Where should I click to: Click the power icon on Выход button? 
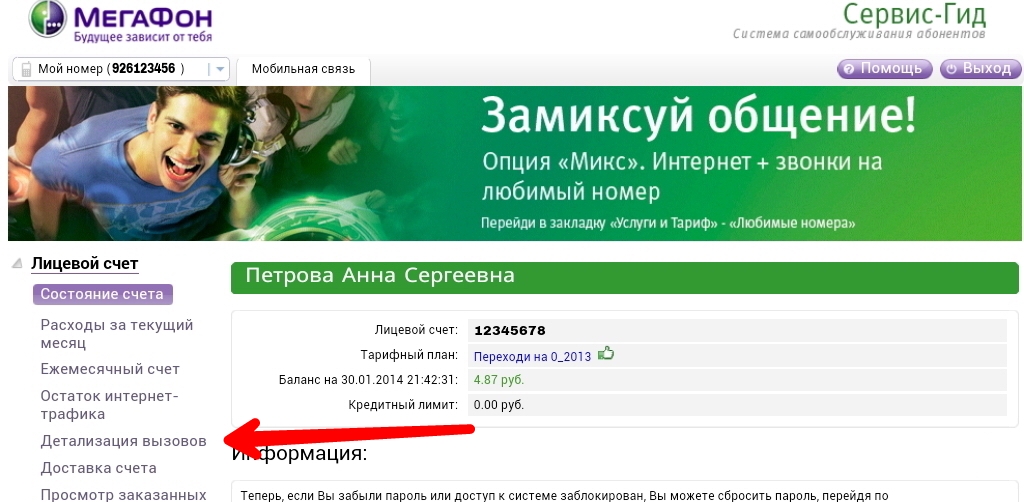951,69
